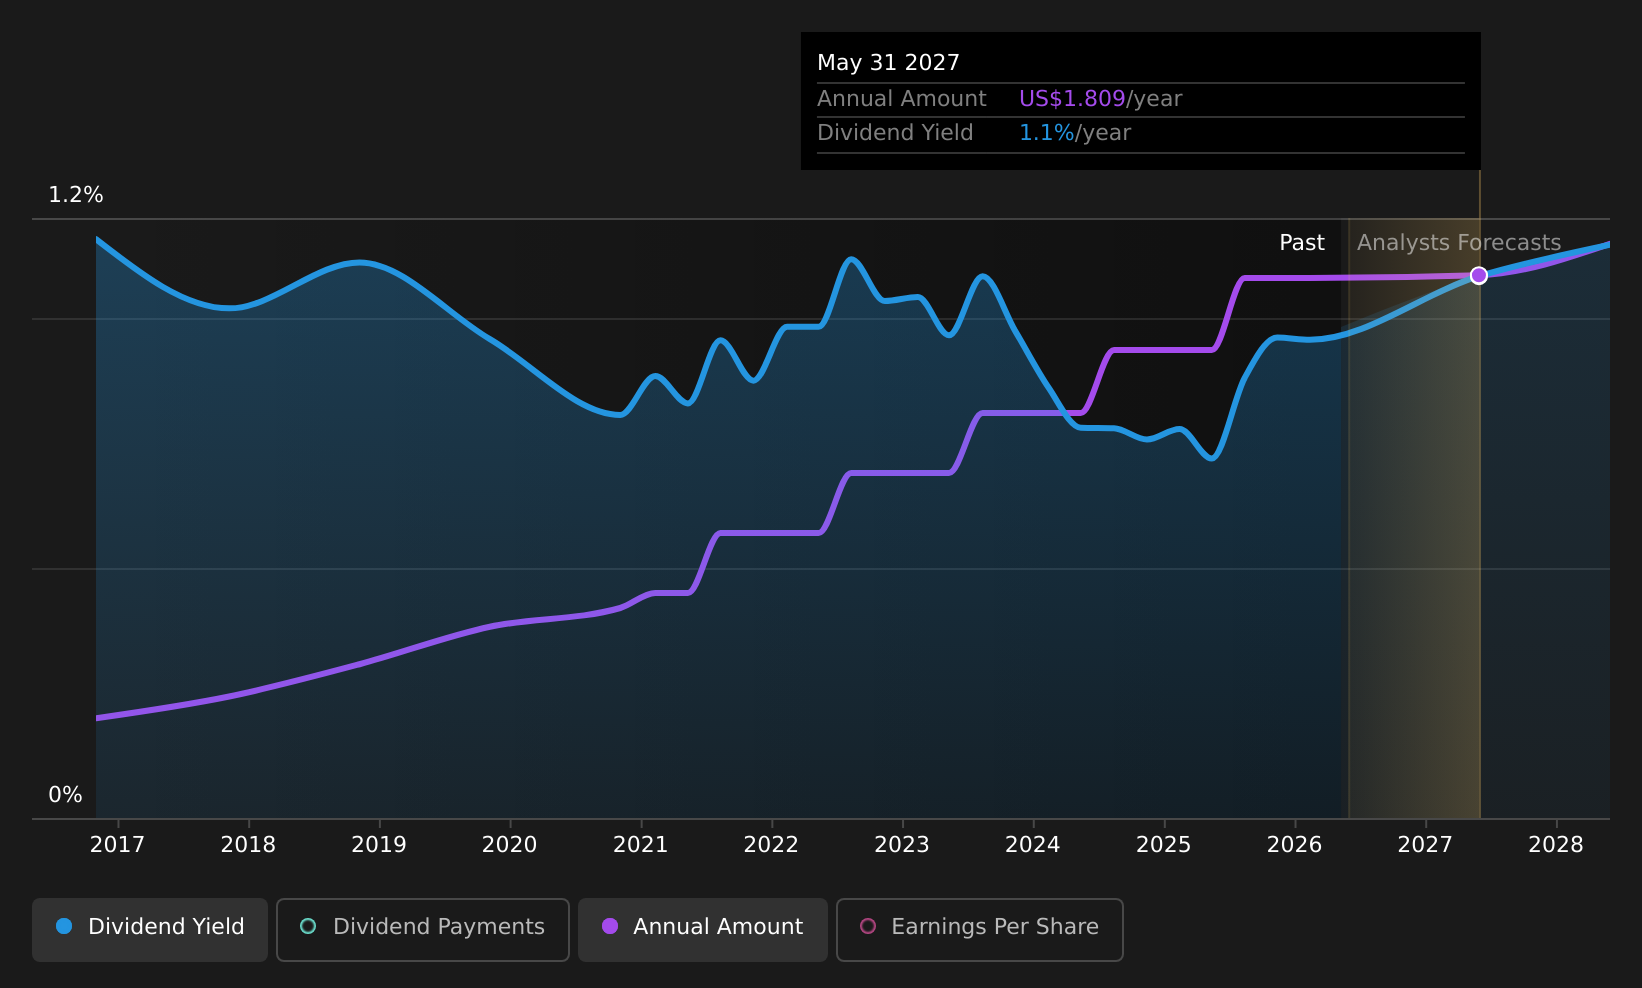Click the 0% y-axis label

[65, 795]
